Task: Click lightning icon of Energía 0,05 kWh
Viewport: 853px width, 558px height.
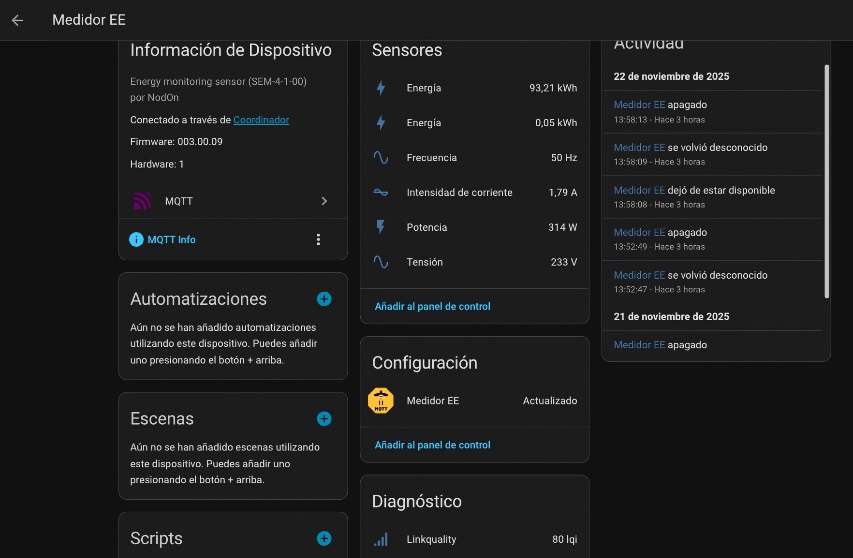Action: tap(381, 123)
